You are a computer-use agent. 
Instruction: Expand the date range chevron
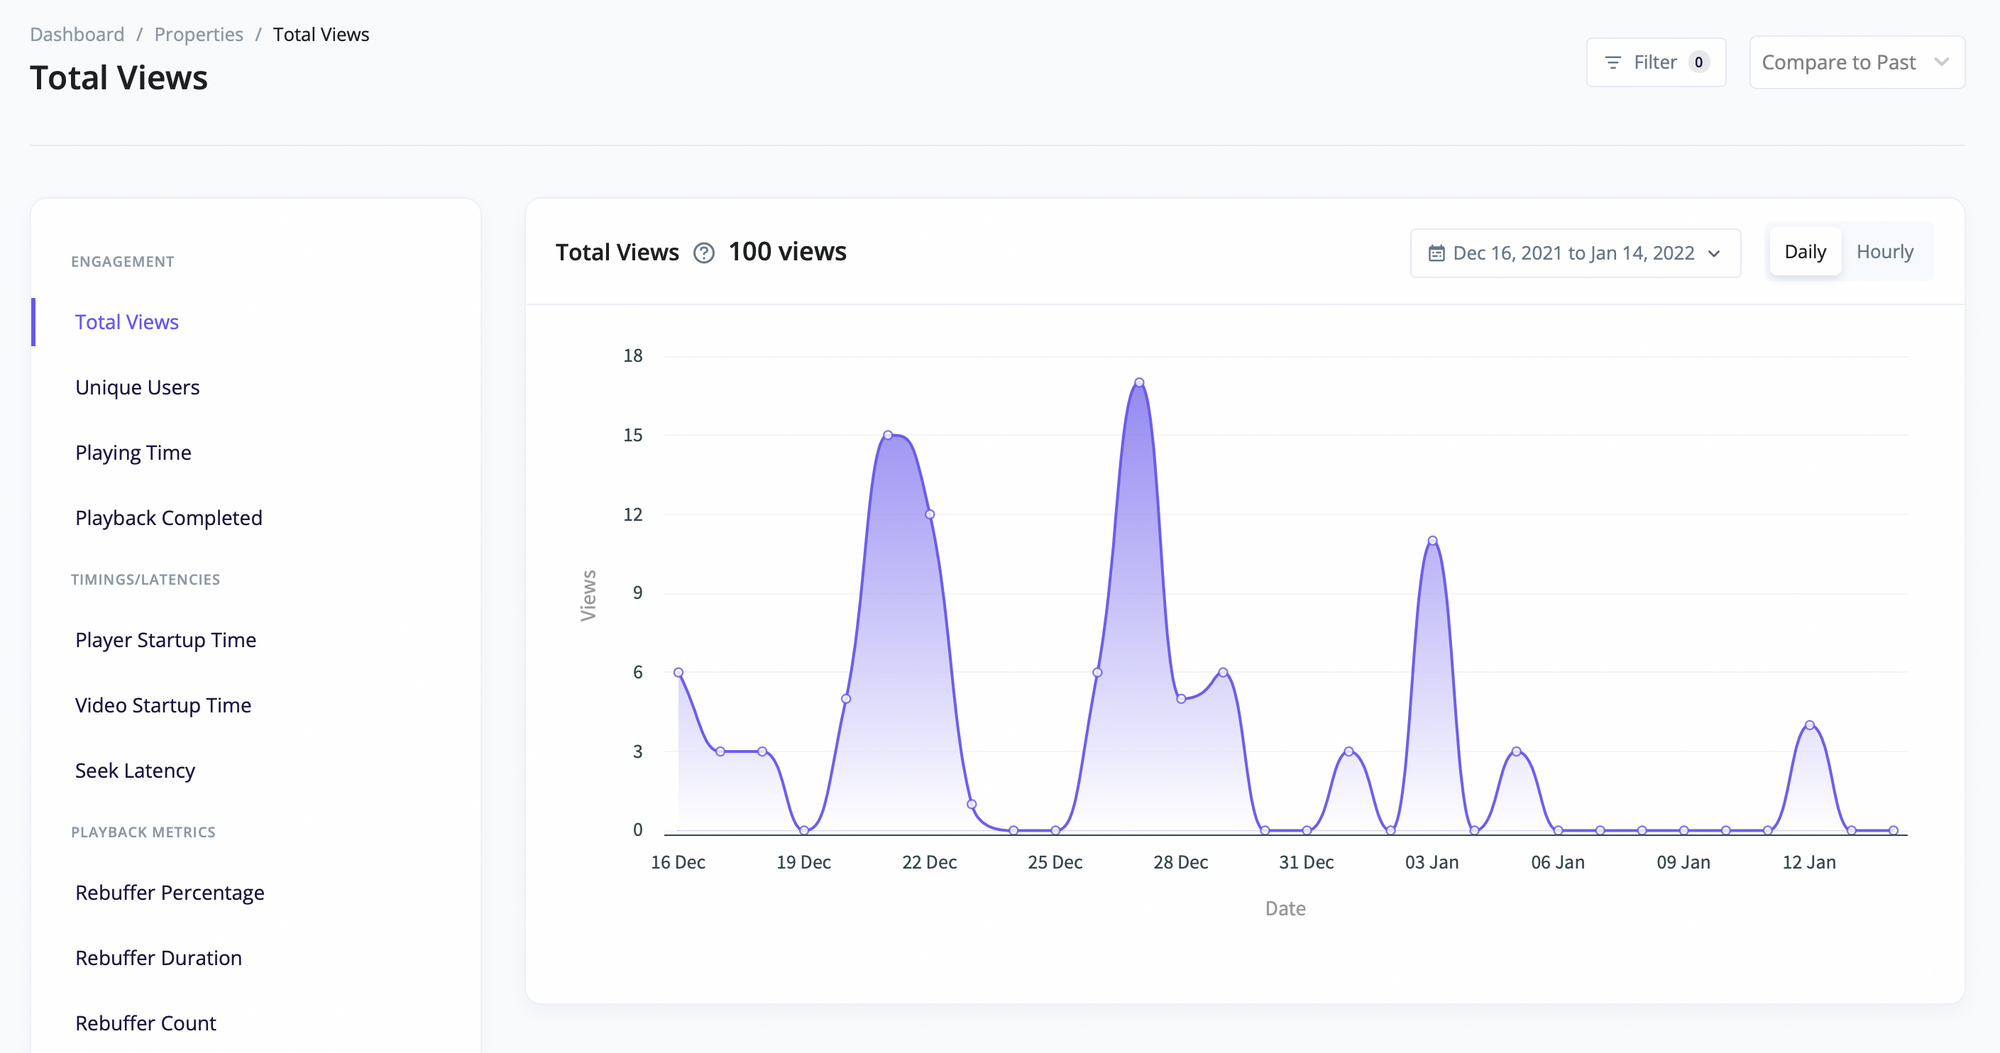coord(1714,254)
